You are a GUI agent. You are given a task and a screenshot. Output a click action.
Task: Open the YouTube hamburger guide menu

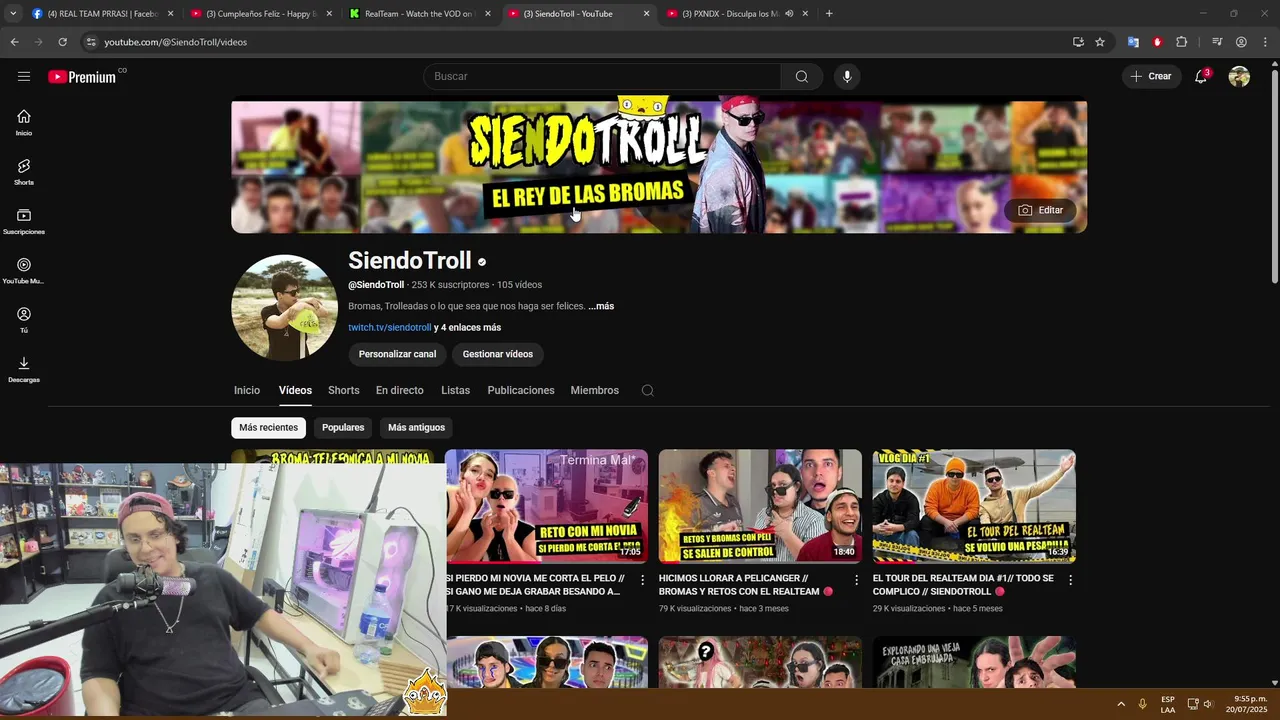[24, 76]
